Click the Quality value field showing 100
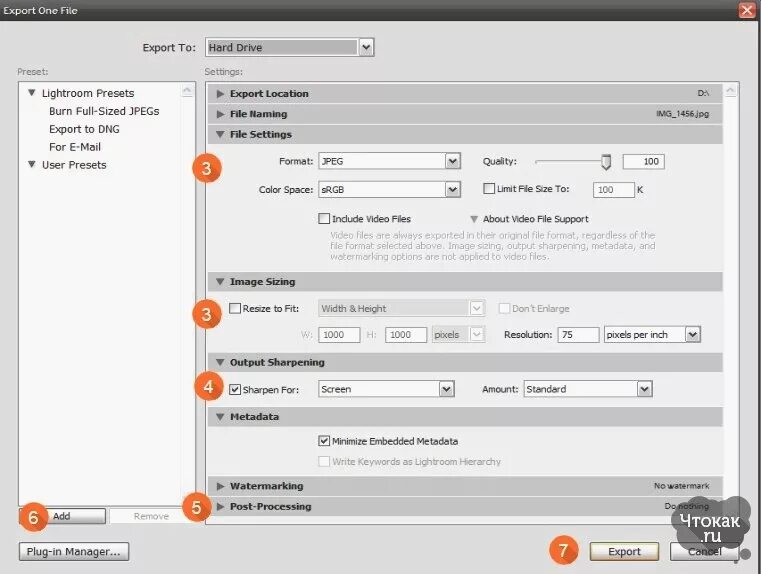The width and height of the screenshot is (761, 574). tap(644, 162)
